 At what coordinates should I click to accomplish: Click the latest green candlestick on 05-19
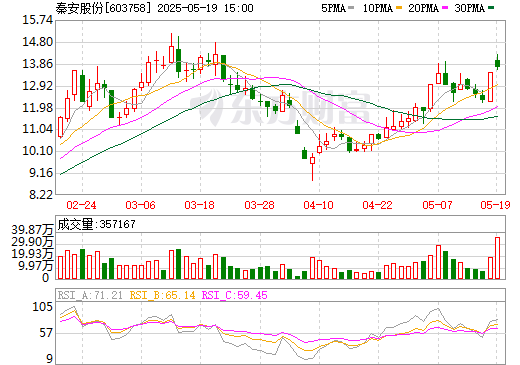pos(498,63)
